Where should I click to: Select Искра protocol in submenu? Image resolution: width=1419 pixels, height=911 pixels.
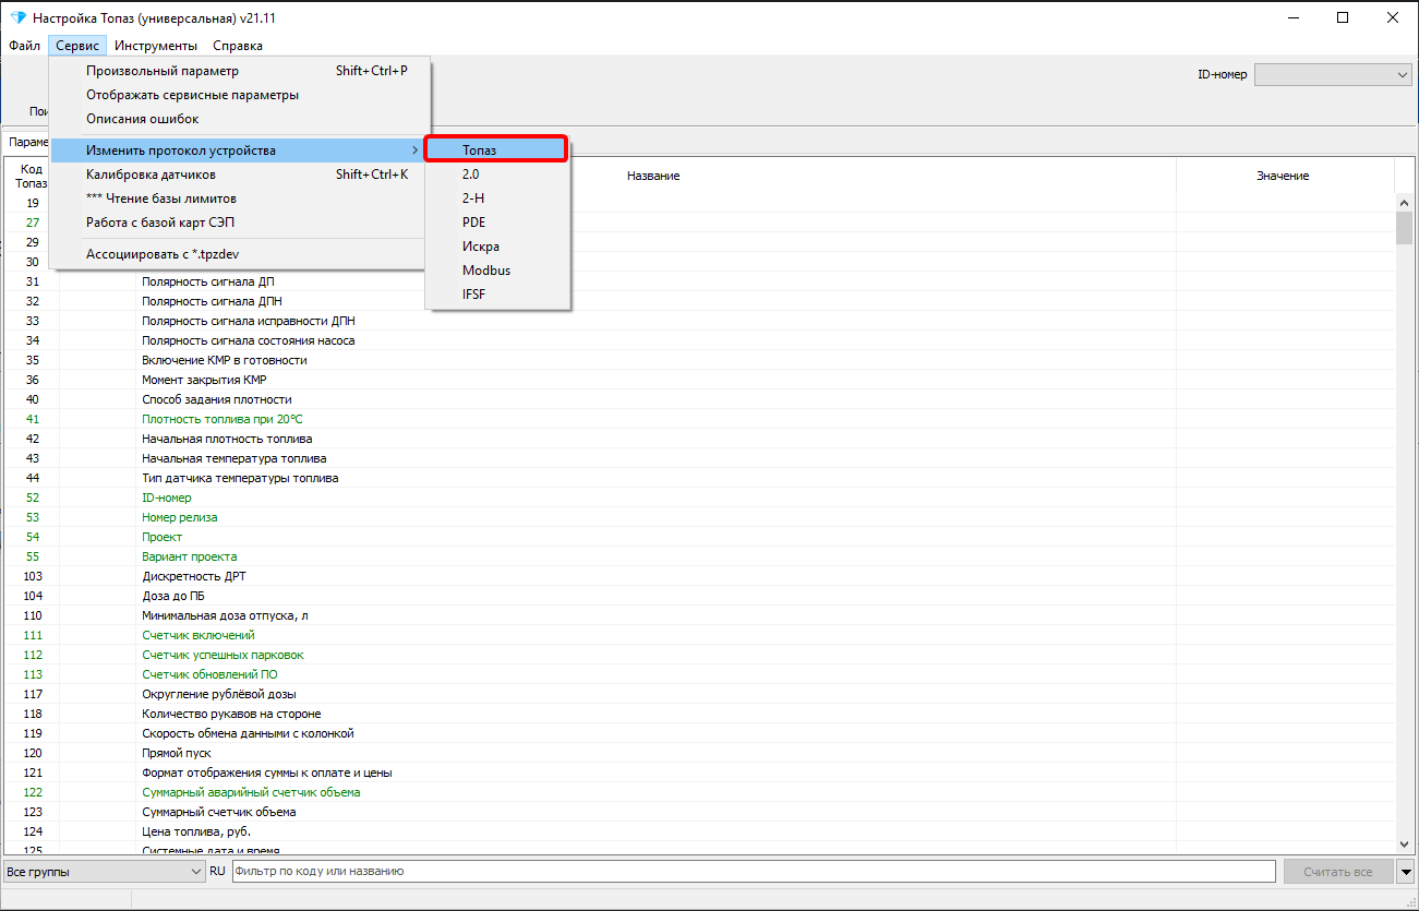click(497, 246)
